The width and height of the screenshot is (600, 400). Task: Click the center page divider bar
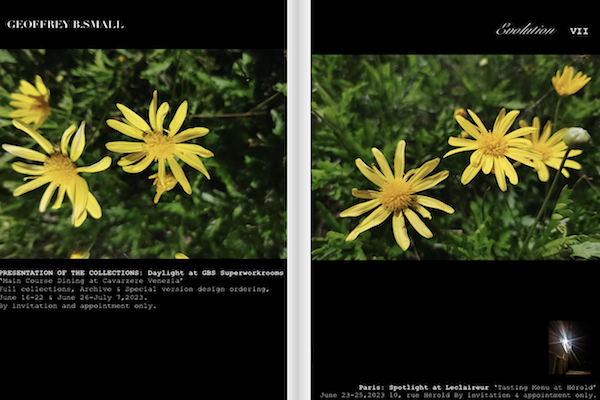(x=298, y=200)
